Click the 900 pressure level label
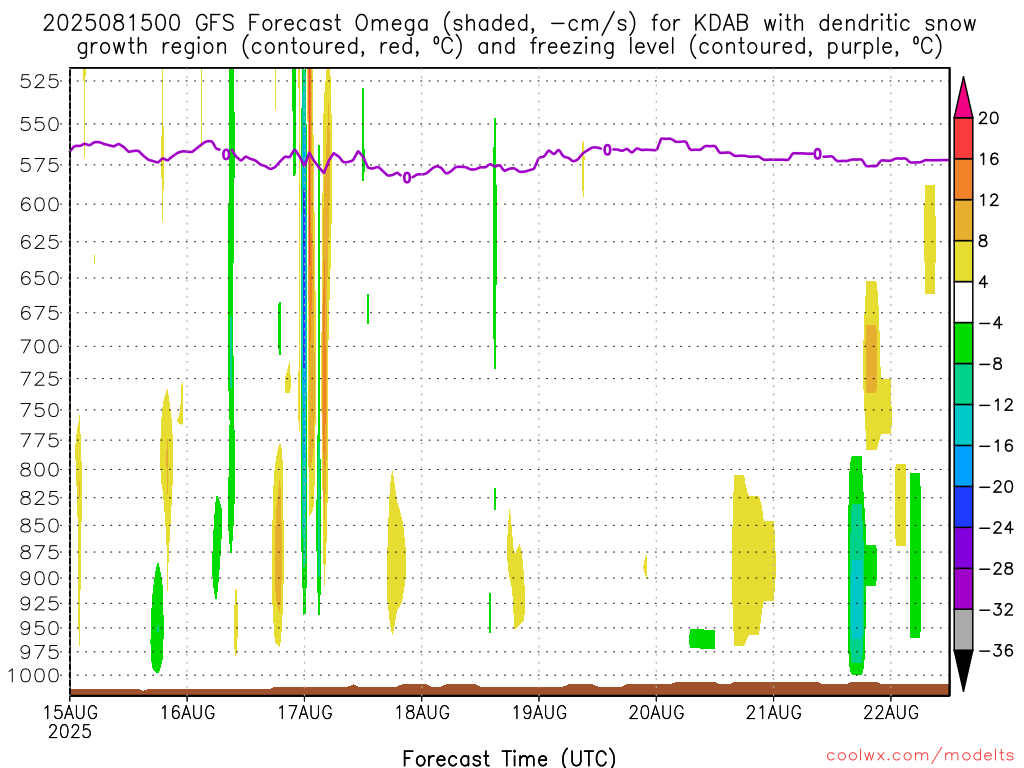This screenshot has height=768, width=1024. pos(40,579)
